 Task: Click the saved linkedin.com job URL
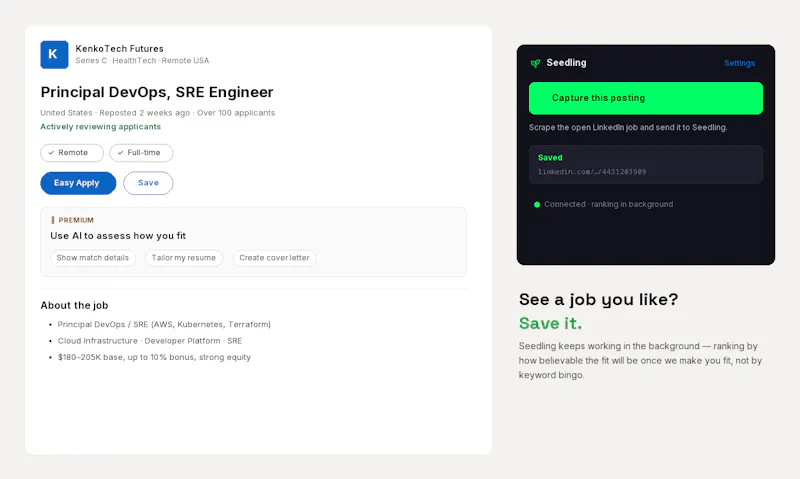tap(592, 172)
